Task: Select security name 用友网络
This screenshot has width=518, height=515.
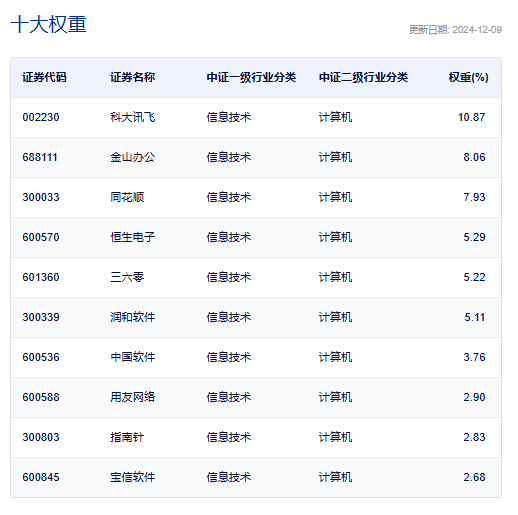Action: pos(133,397)
